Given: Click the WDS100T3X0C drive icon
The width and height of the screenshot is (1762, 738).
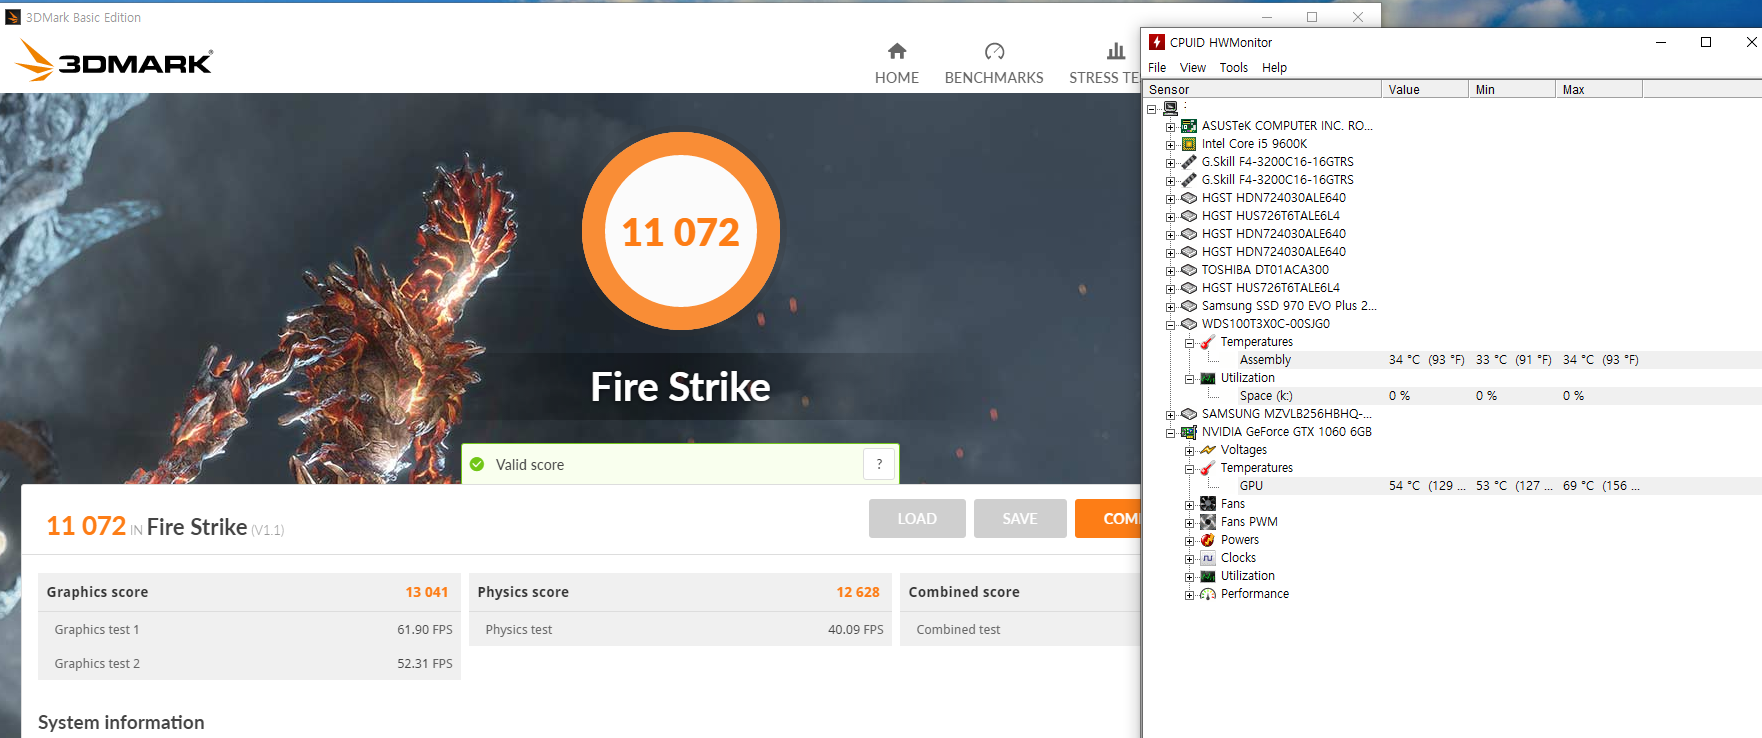Looking at the screenshot, I should pos(1189,324).
